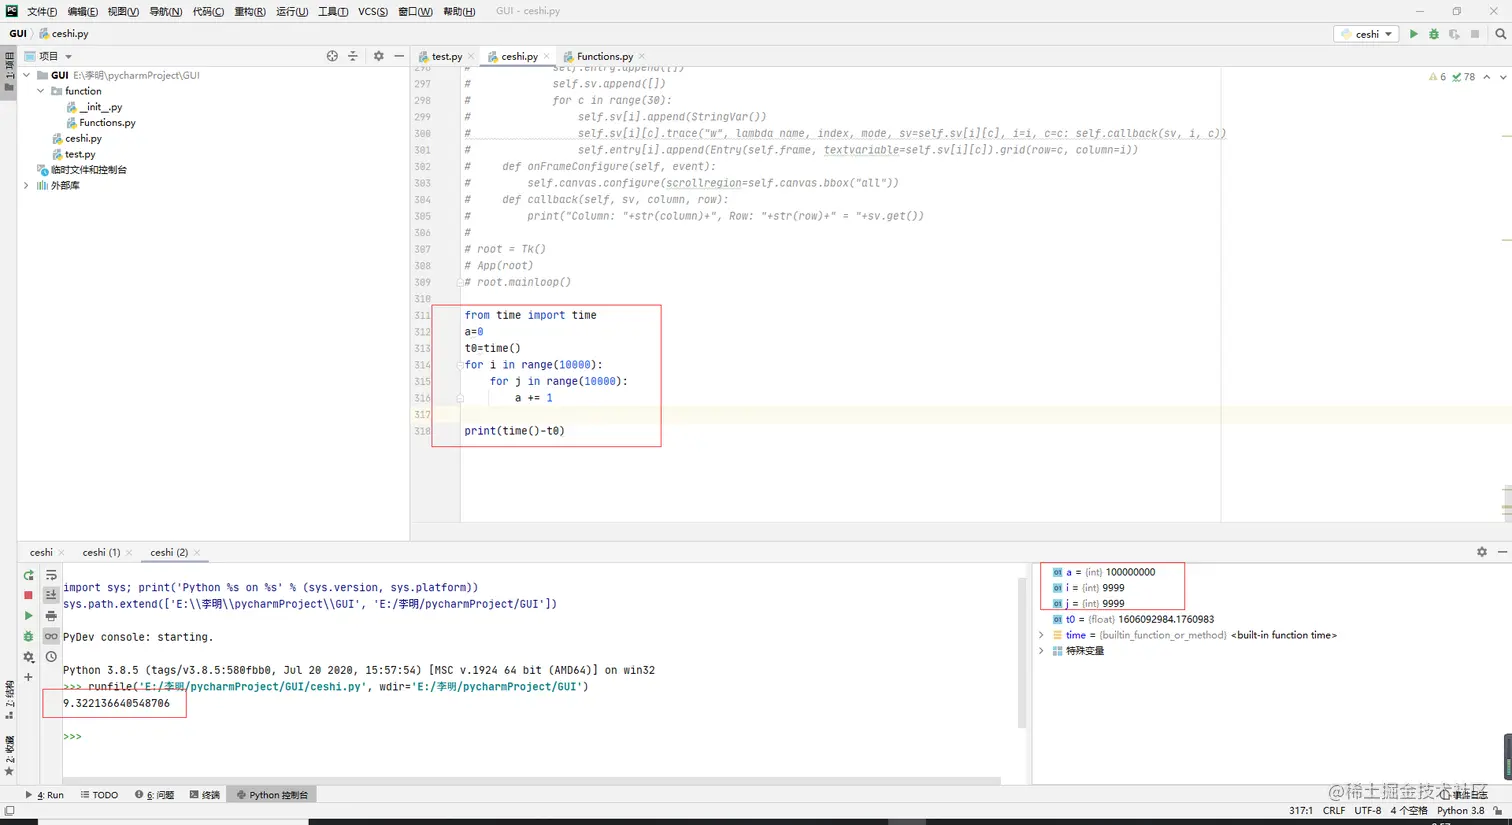Expand the time variable entry
Screen dimensions: 1512x825
pyautogui.click(x=1041, y=635)
